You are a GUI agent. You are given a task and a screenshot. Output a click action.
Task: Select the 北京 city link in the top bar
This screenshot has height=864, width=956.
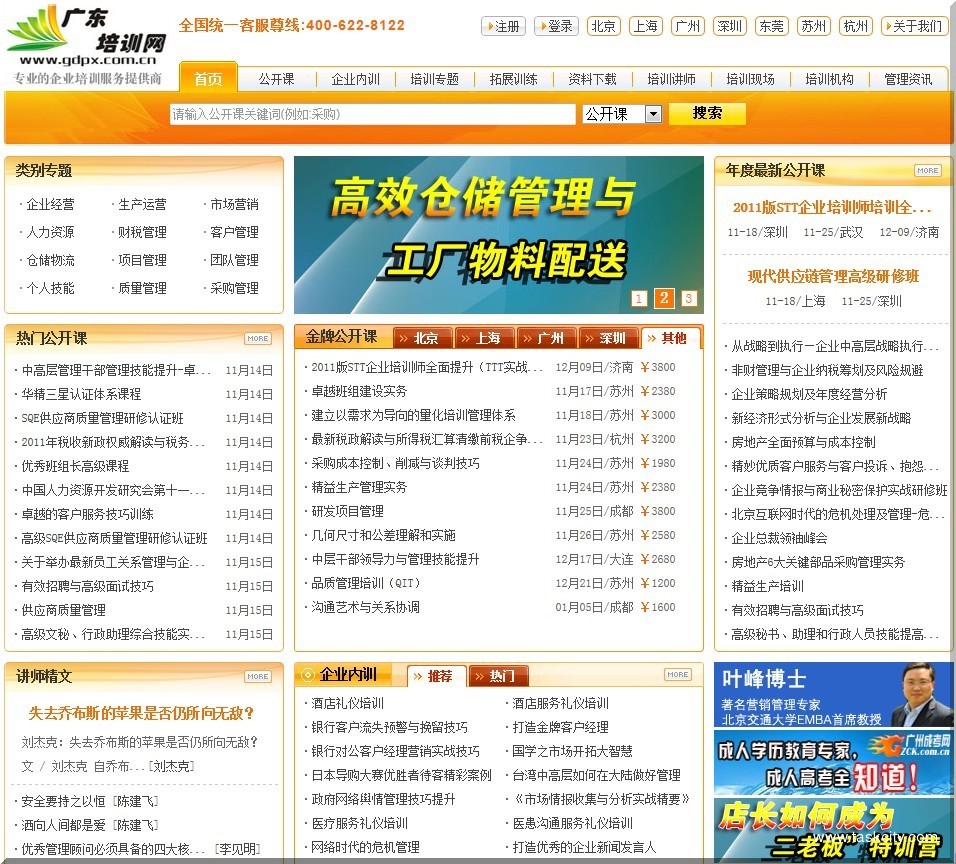(x=603, y=27)
